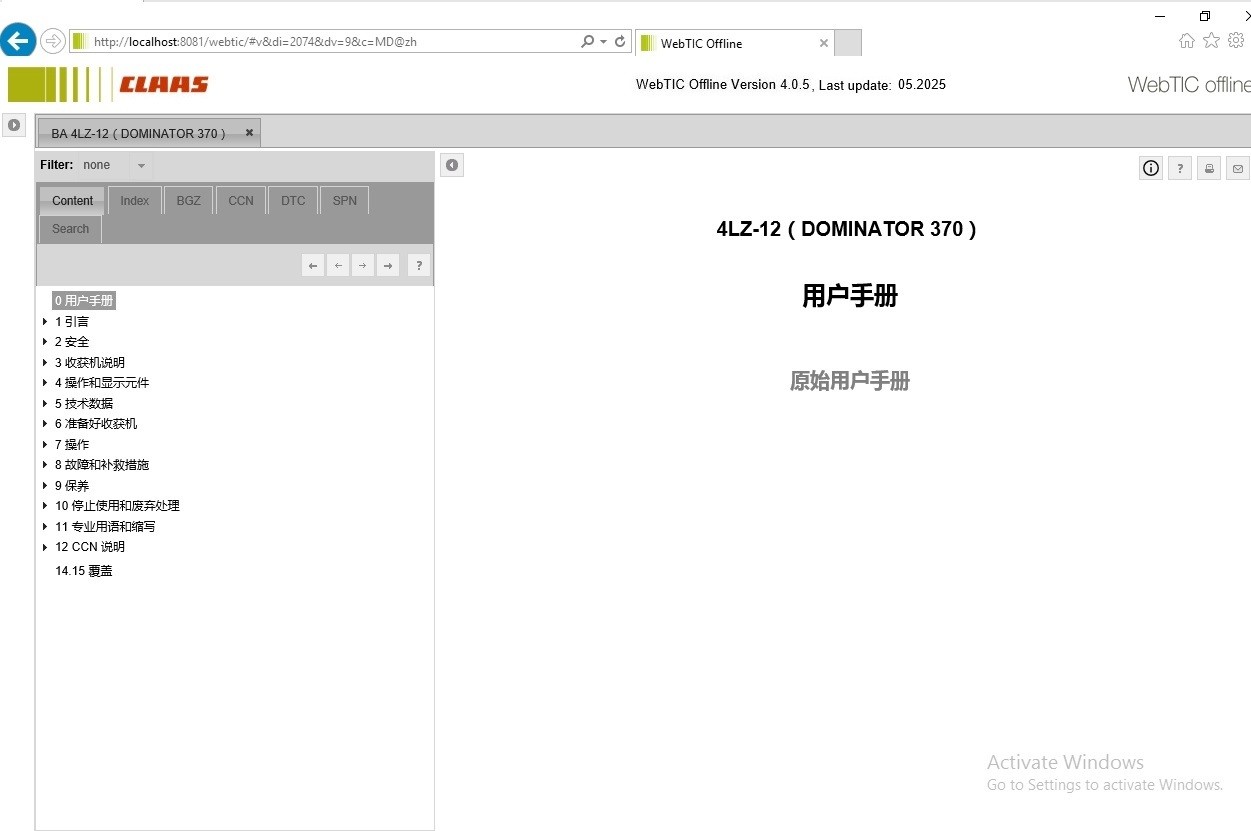
Task: Open the document info icon
Action: click(x=1151, y=168)
